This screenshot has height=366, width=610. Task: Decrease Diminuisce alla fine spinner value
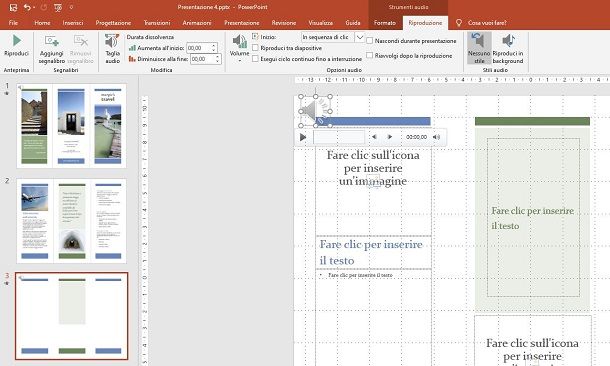(x=217, y=61)
